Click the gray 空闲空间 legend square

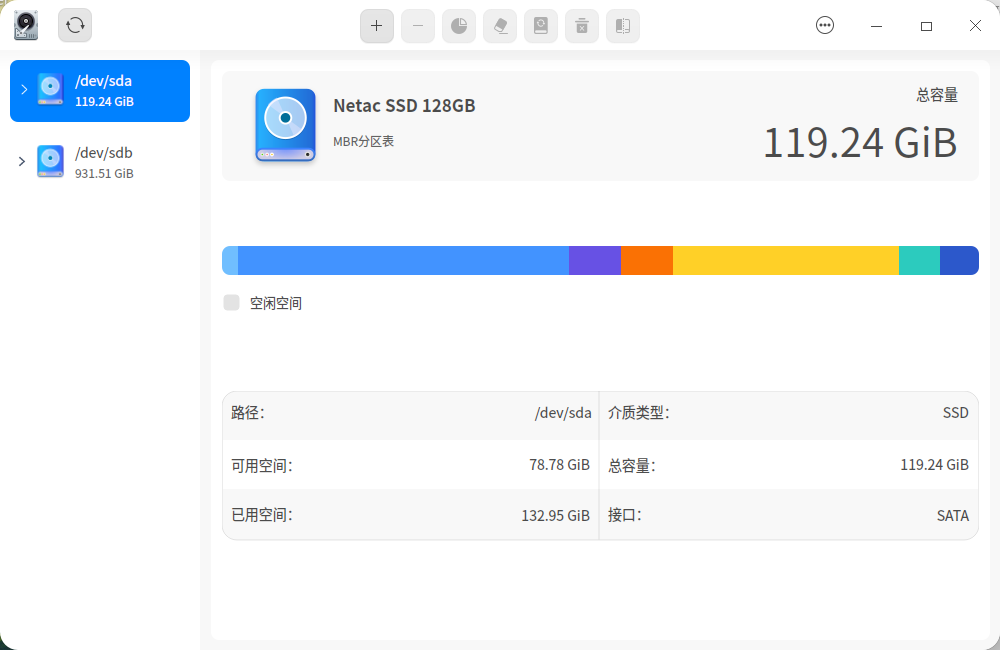(x=232, y=302)
